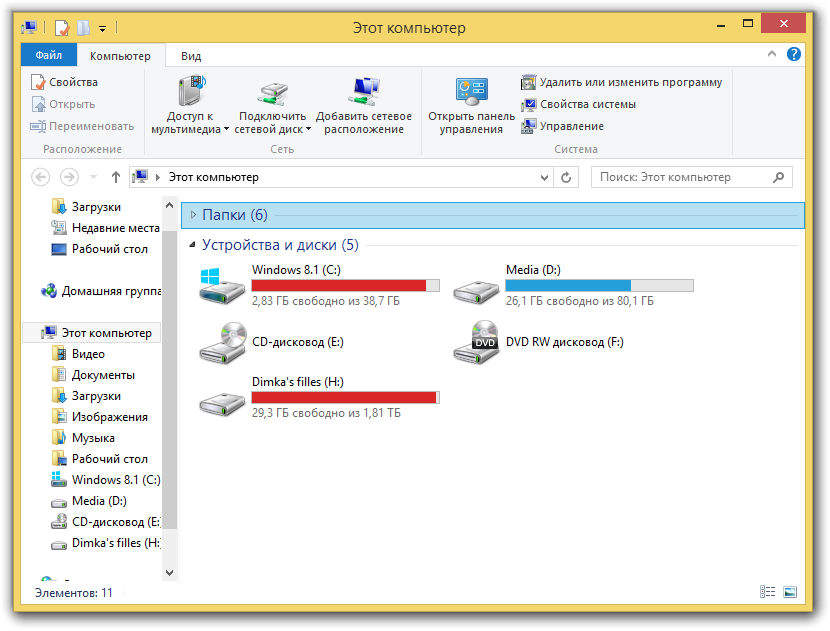Click text 26,1 ГБ свободно из 80,1 ГБ
Screen dimensions: 830x631
pyautogui.click(x=580, y=301)
